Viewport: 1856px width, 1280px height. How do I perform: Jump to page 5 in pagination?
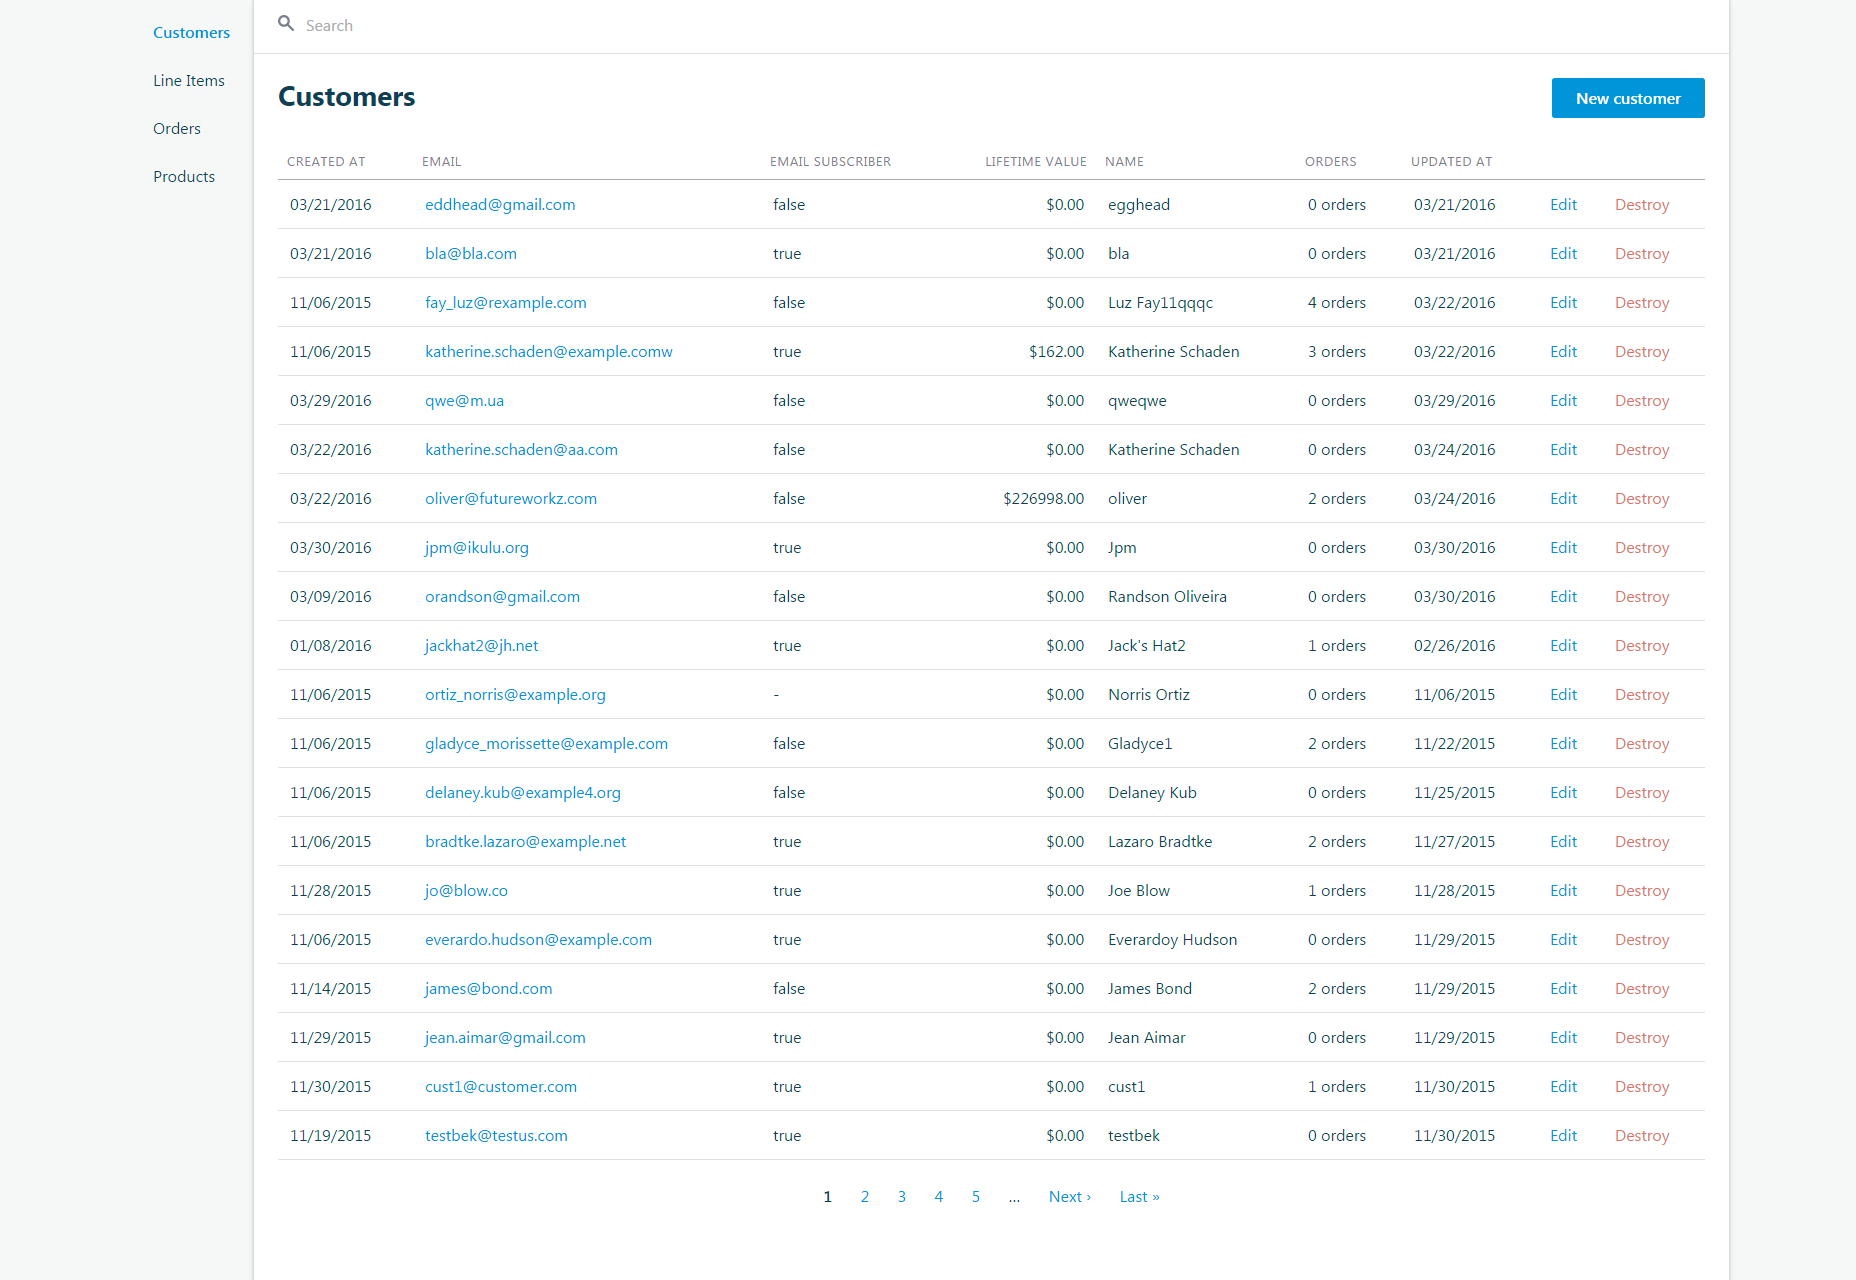tap(975, 1197)
